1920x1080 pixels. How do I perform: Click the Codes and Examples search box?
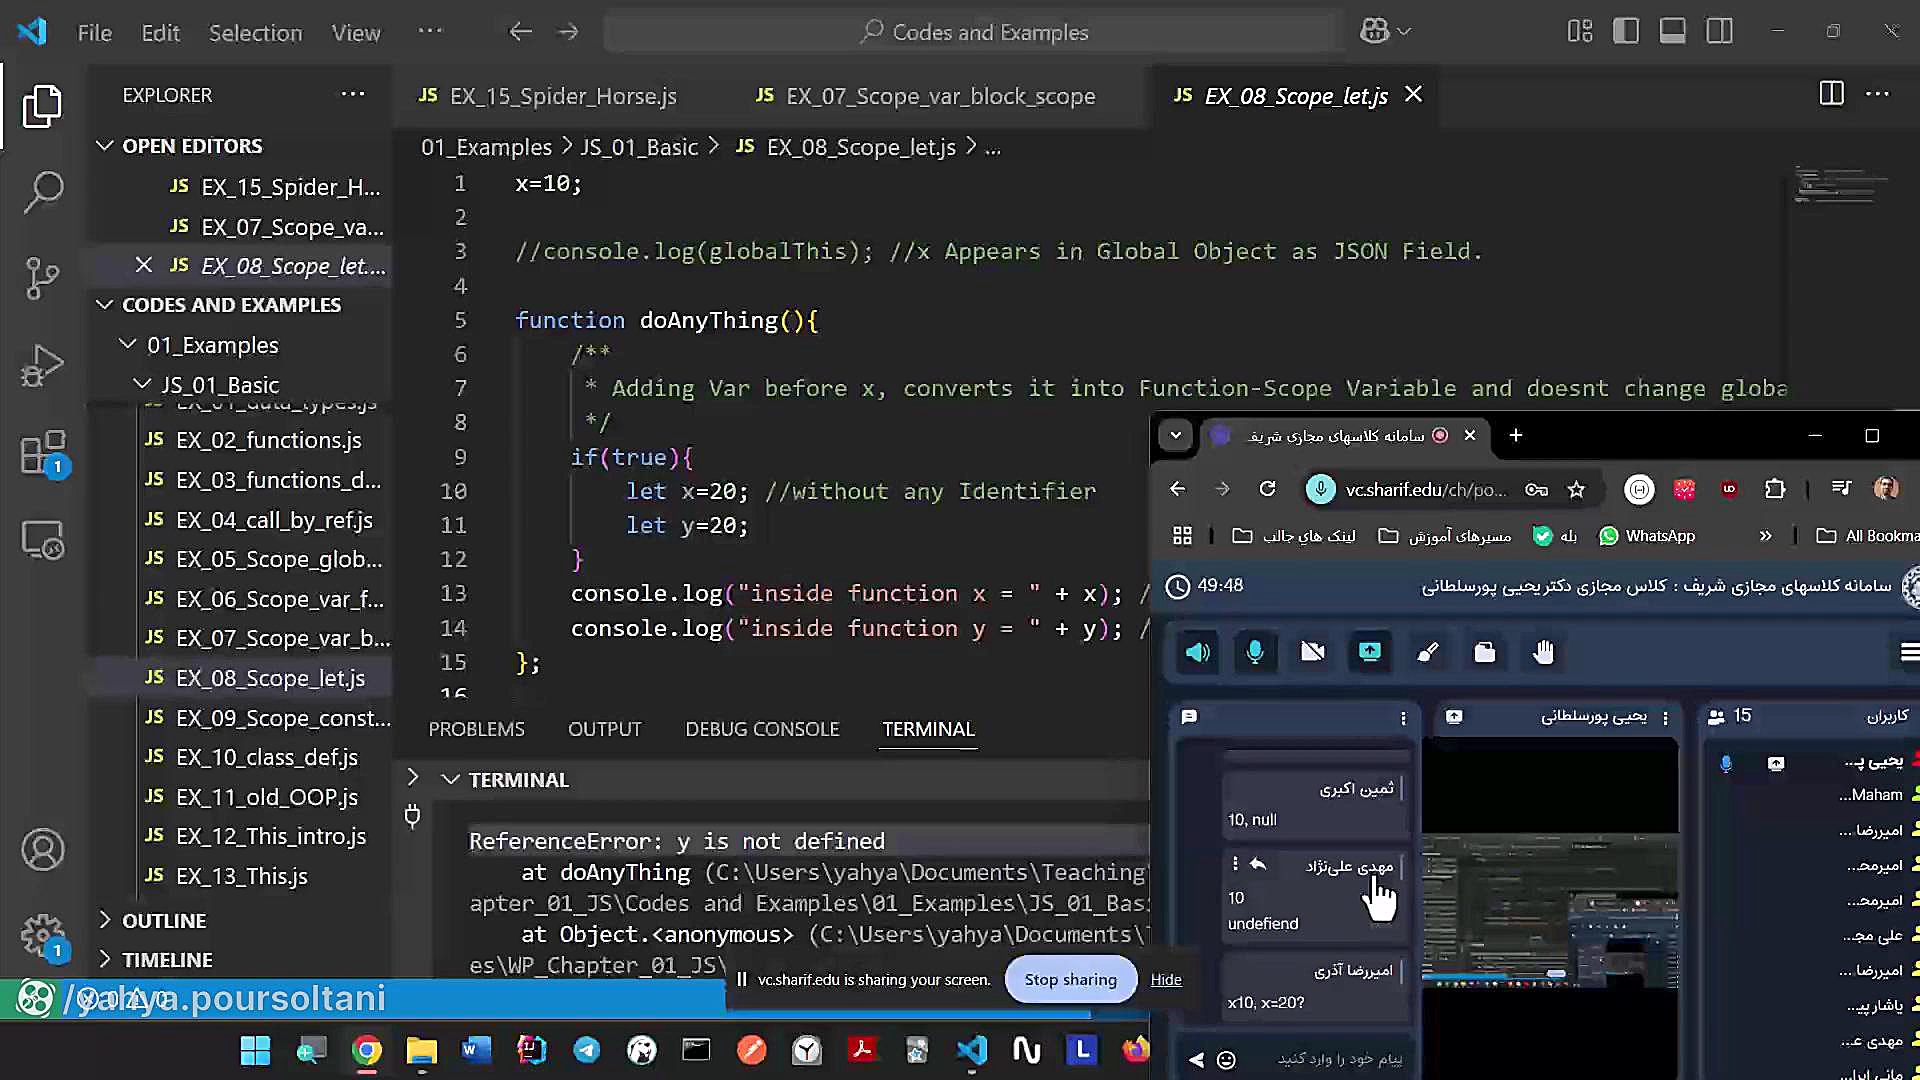click(x=973, y=32)
